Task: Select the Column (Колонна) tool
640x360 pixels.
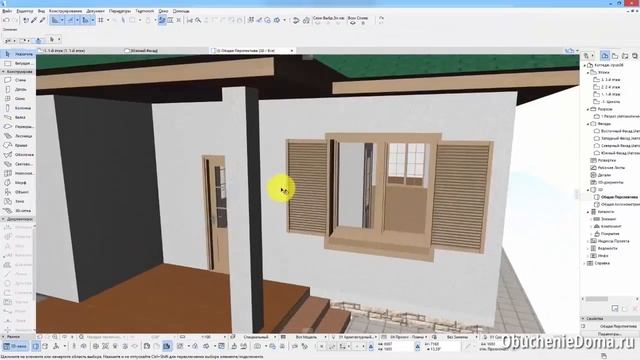Action: 18,108
